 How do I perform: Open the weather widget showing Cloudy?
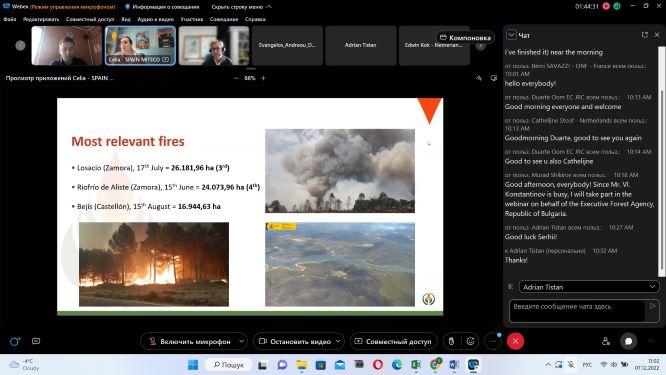(x=25, y=365)
